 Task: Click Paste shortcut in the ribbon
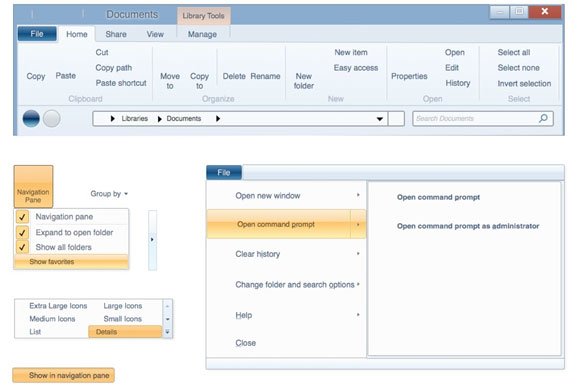click(x=121, y=83)
